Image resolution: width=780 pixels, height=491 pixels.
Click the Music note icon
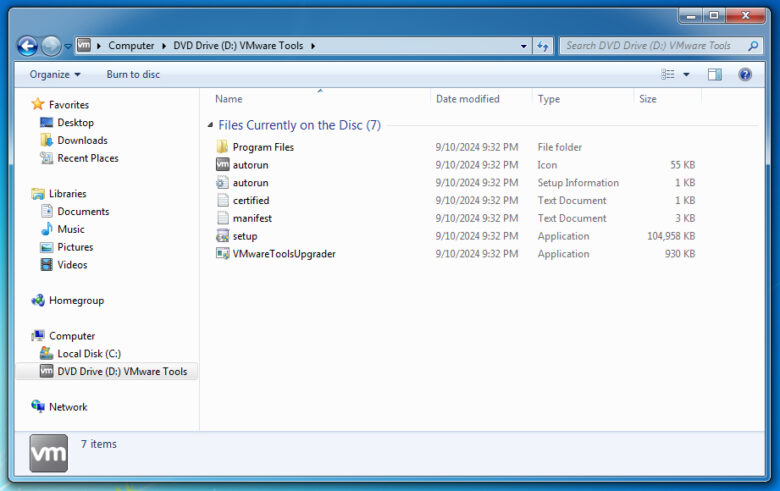[47, 229]
